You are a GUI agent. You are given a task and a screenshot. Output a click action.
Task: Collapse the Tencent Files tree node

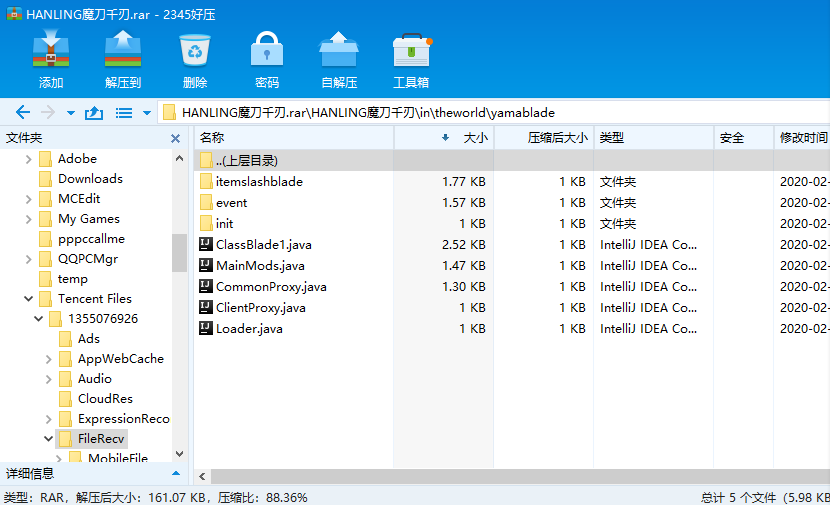pyautogui.click(x=29, y=299)
